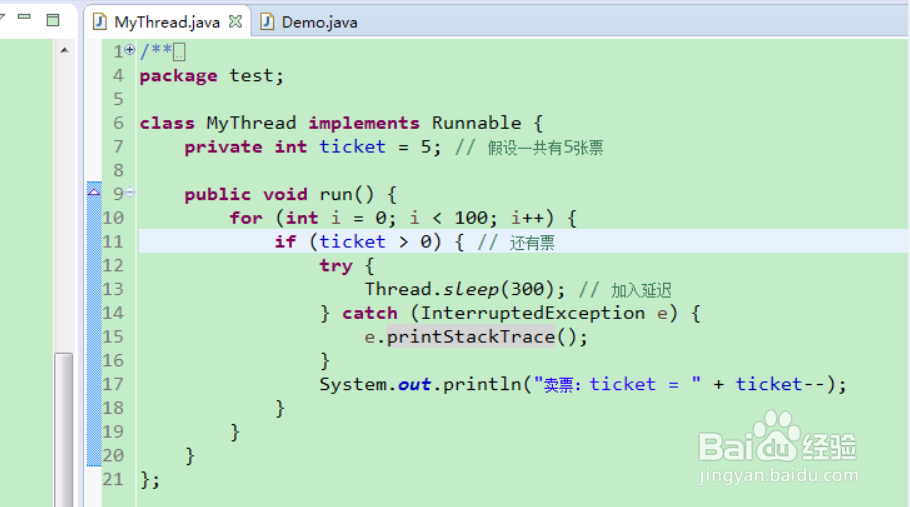910x507 pixels.
Task: Click the override marker beside line 9
Action: point(94,191)
